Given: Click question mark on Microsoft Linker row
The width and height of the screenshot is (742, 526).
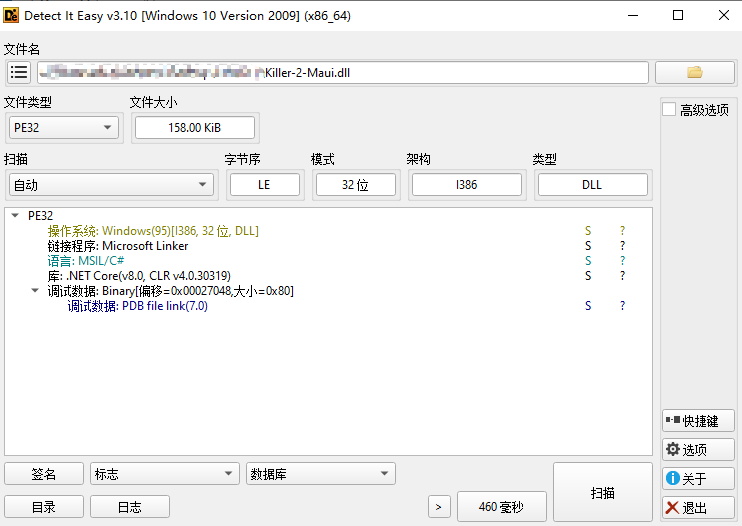Looking at the screenshot, I should (622, 245).
